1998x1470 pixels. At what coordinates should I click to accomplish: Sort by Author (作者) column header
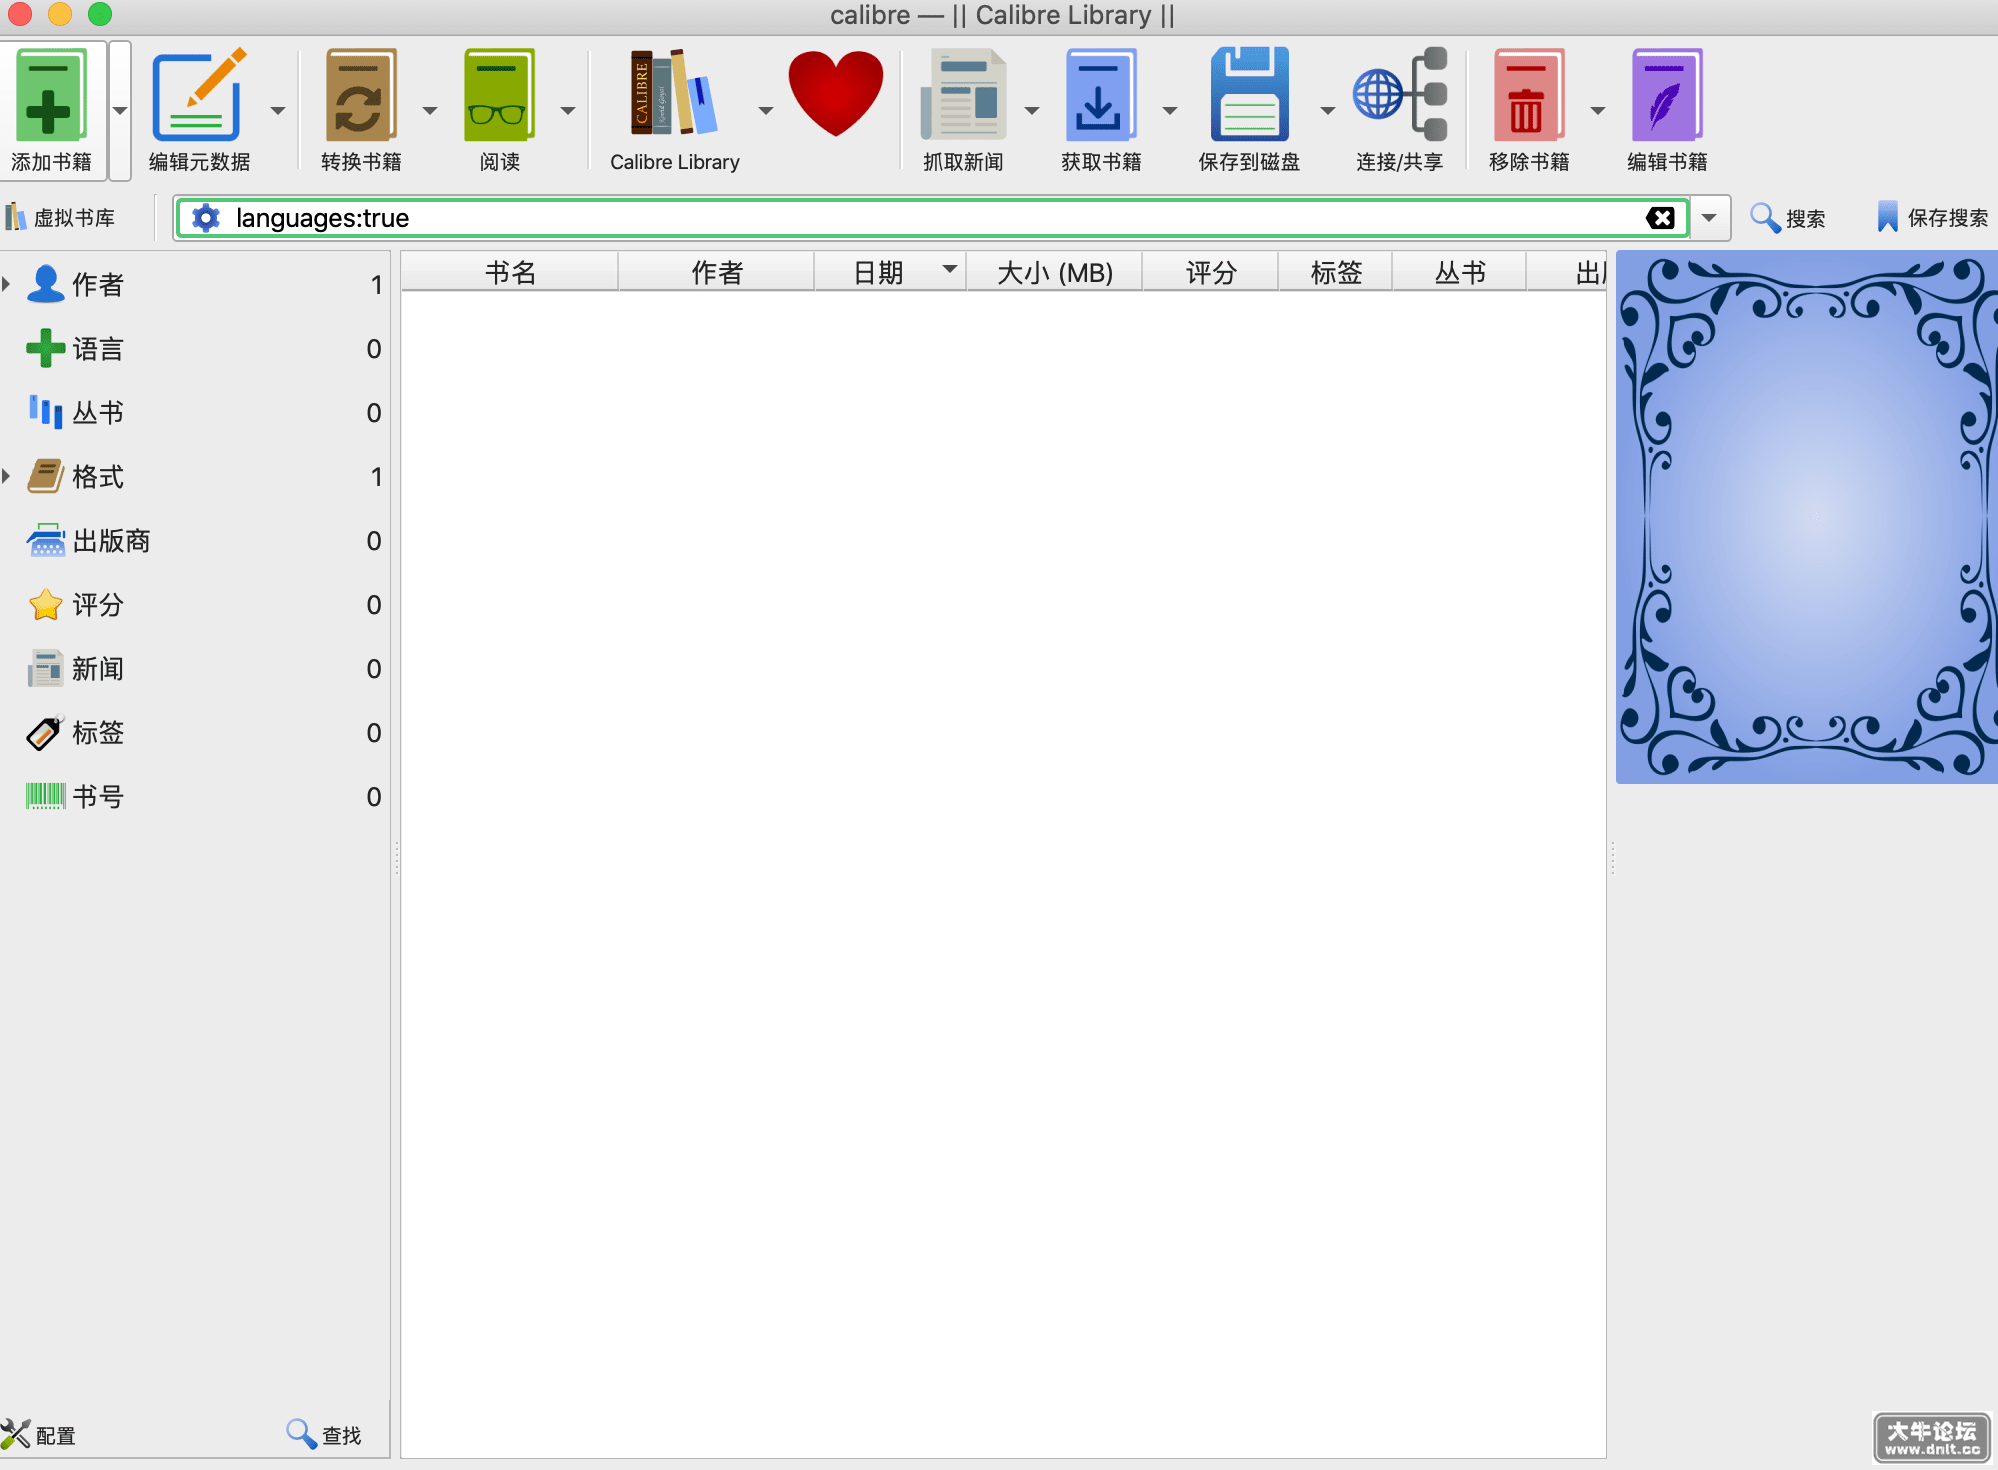click(717, 272)
